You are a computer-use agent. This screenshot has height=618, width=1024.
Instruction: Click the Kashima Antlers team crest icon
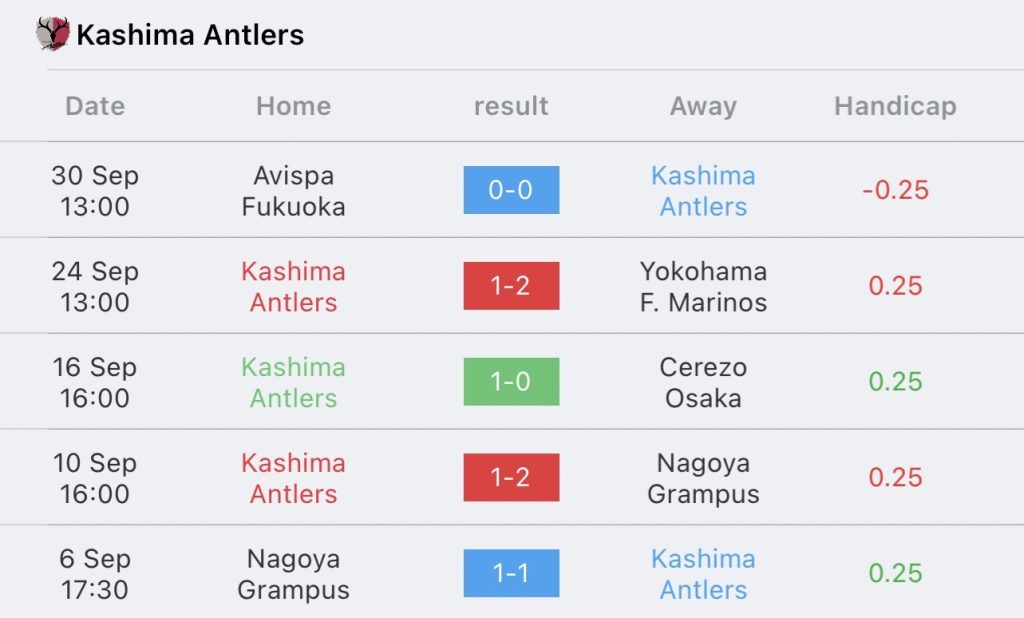point(53,33)
